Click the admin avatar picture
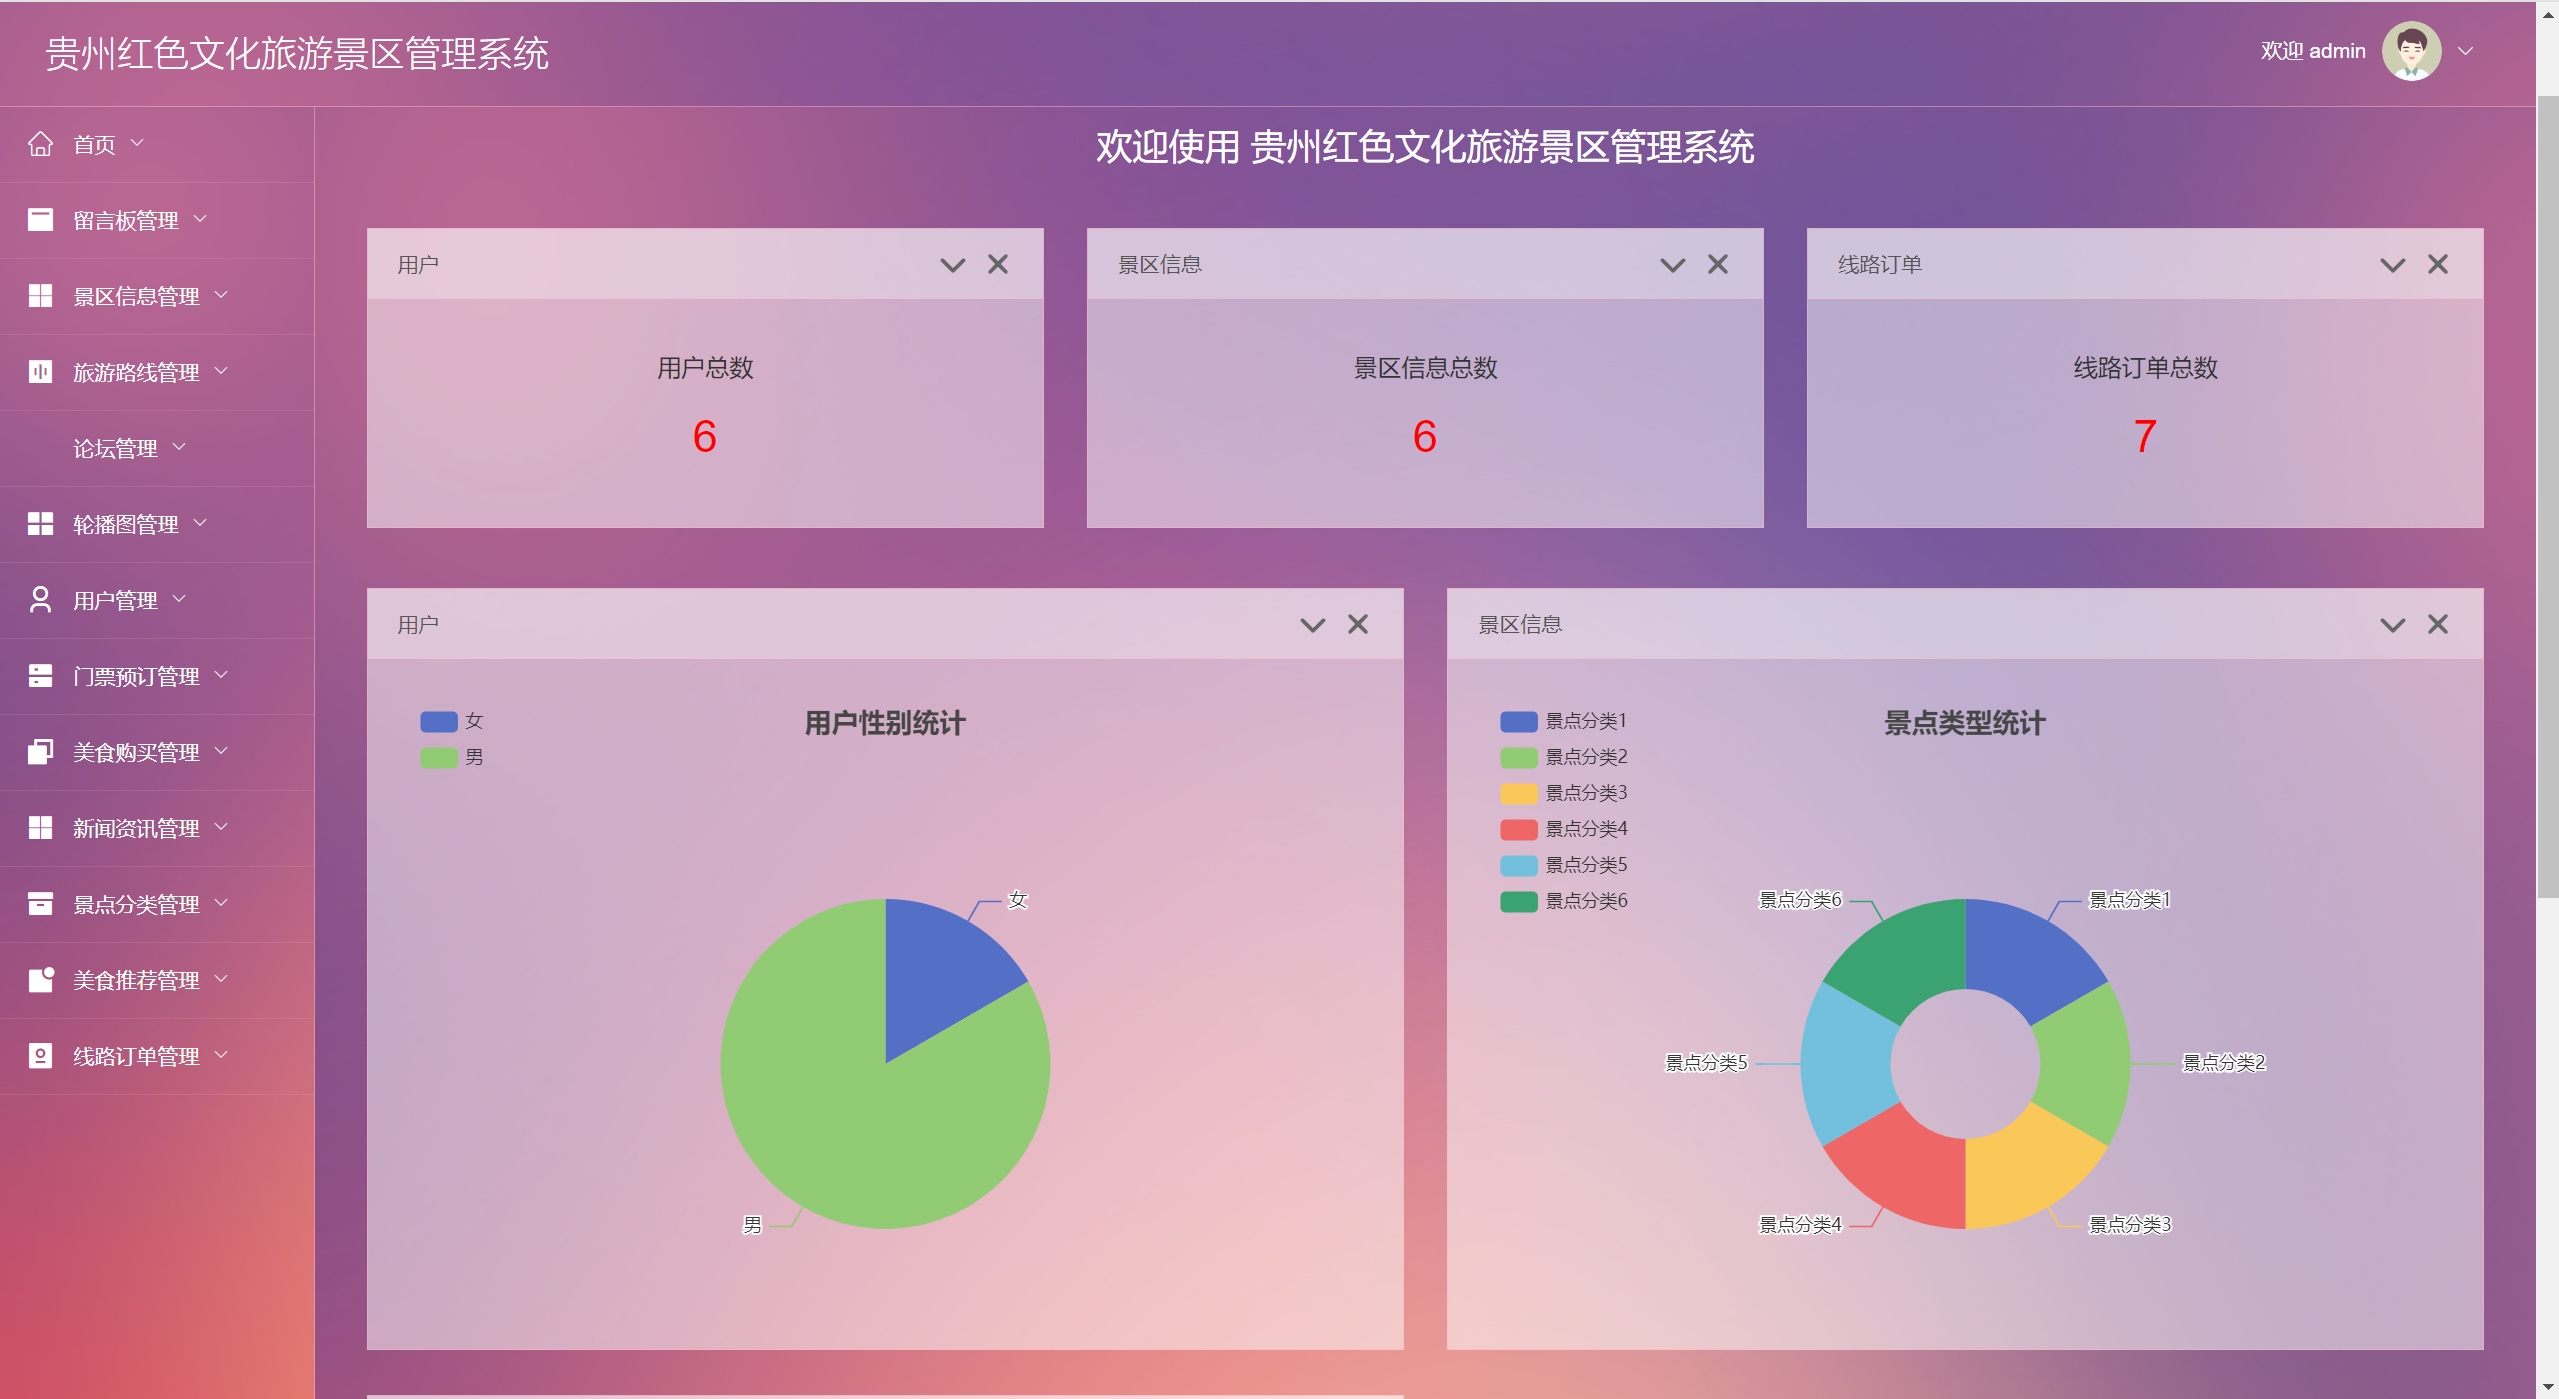The image size is (2559, 1399). coord(2411,51)
